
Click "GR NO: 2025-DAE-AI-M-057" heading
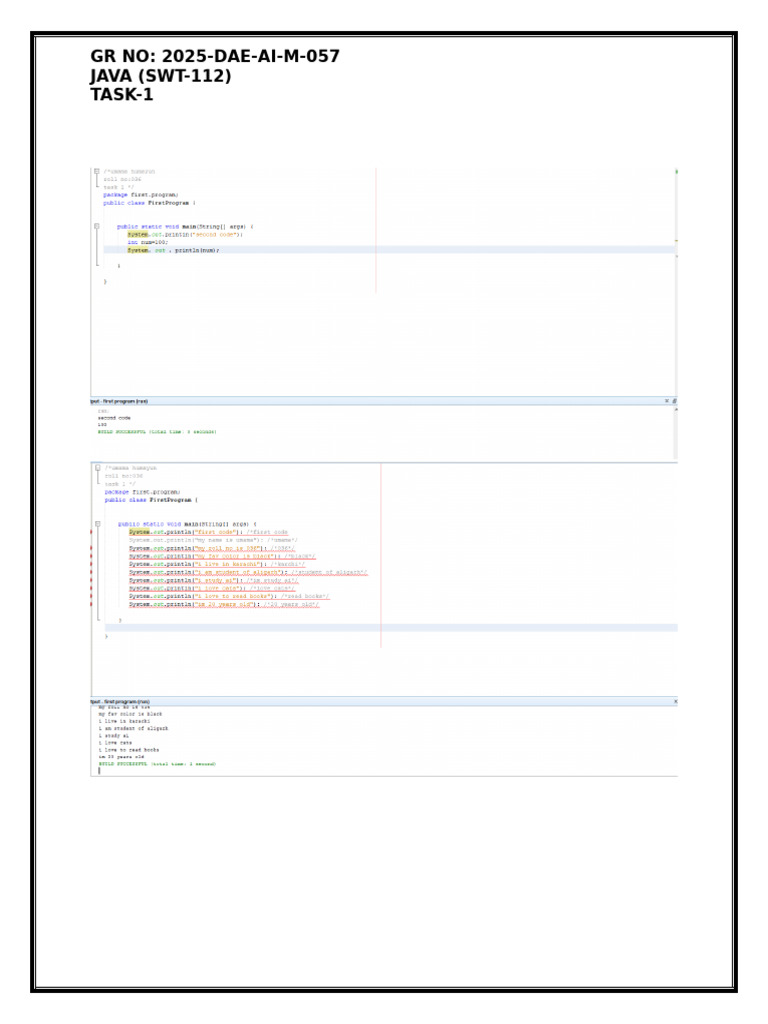pyautogui.click(x=215, y=56)
